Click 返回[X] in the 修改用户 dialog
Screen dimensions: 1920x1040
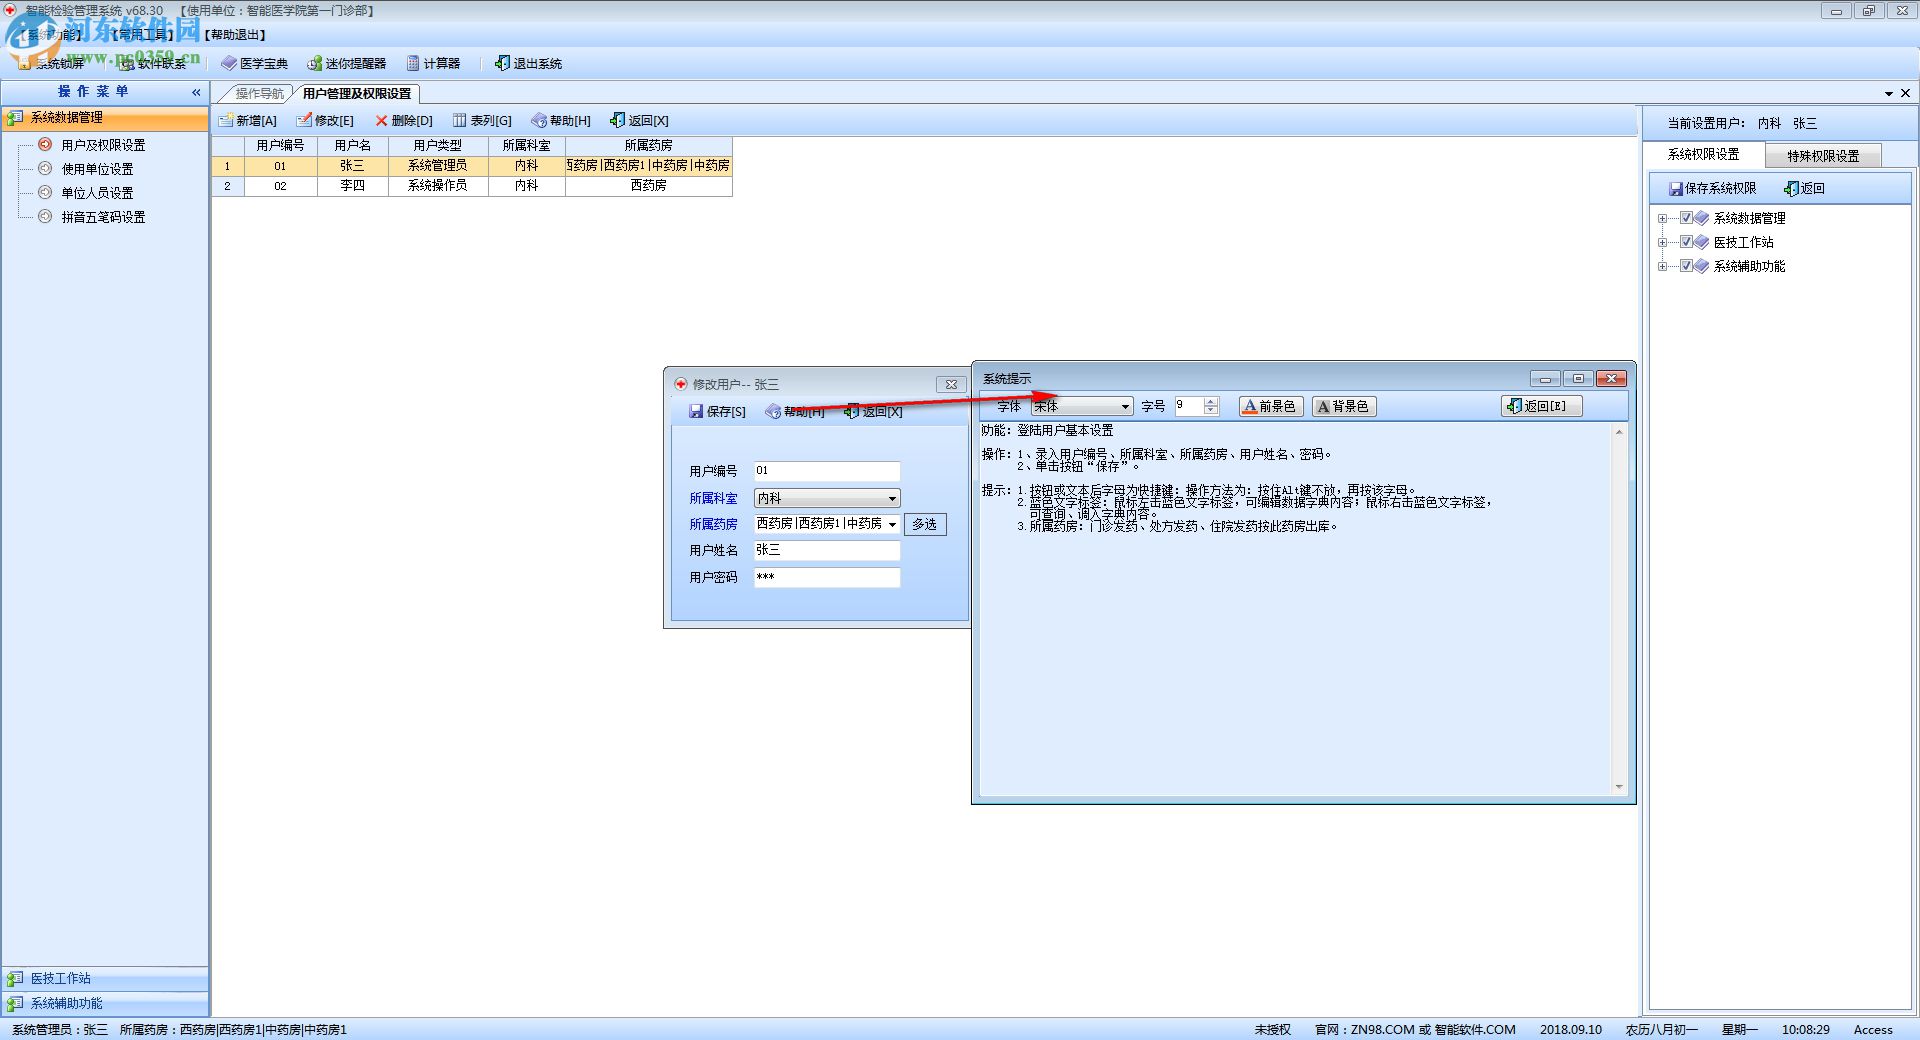click(874, 411)
